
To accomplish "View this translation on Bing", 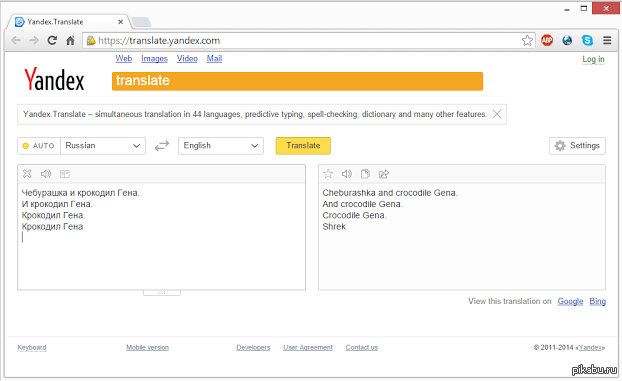I will pyautogui.click(x=597, y=301).
